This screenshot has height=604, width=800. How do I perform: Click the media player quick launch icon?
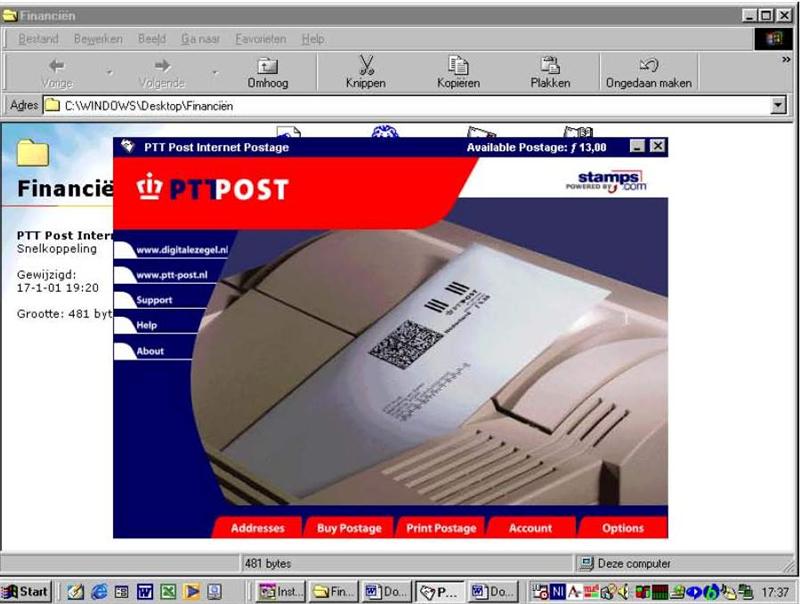tap(191, 592)
